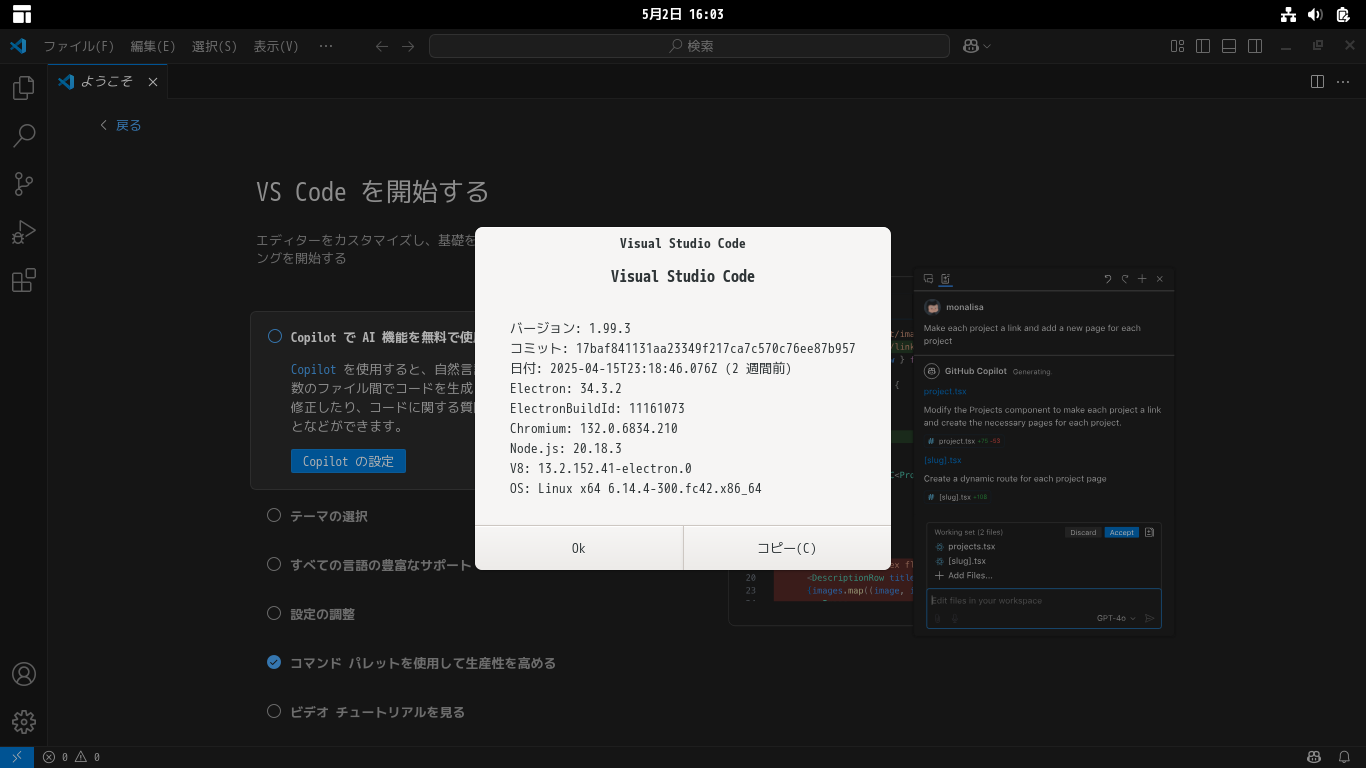Click the V8: 13.2.152.41-electron.0 line
Image resolution: width=1366 pixels, height=768 pixels.
click(x=601, y=468)
